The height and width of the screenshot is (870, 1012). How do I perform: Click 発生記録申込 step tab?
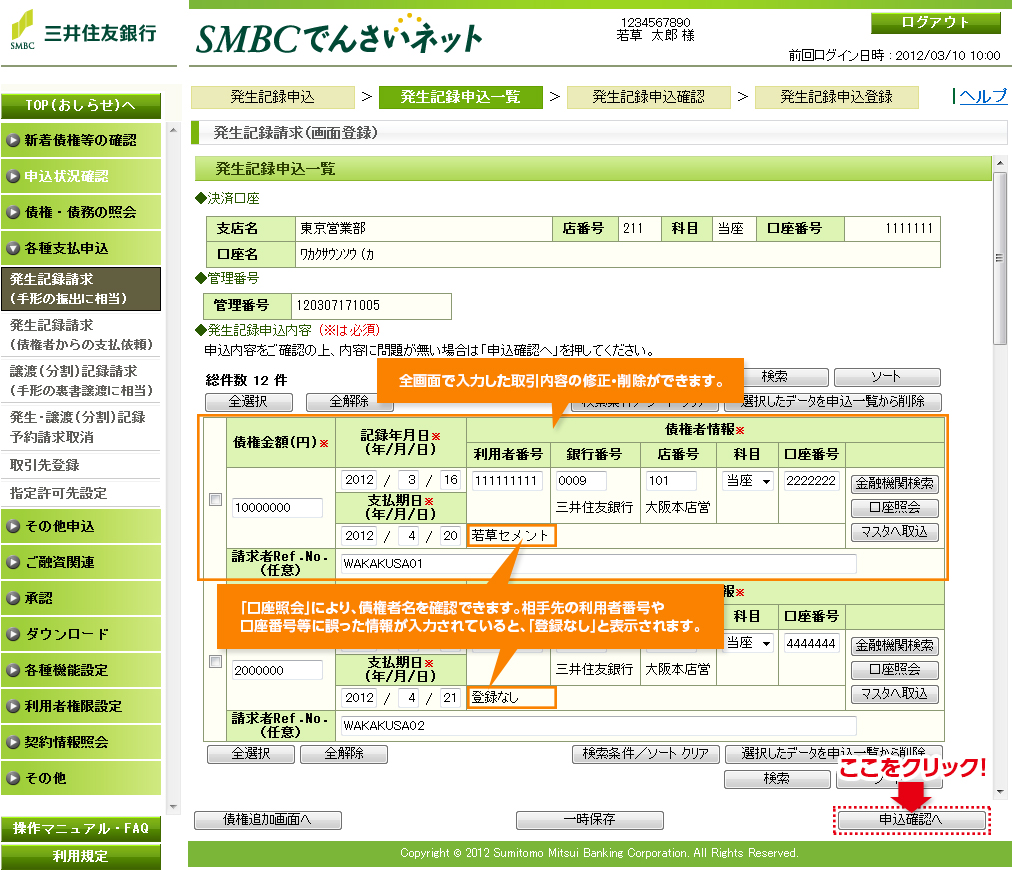272,97
